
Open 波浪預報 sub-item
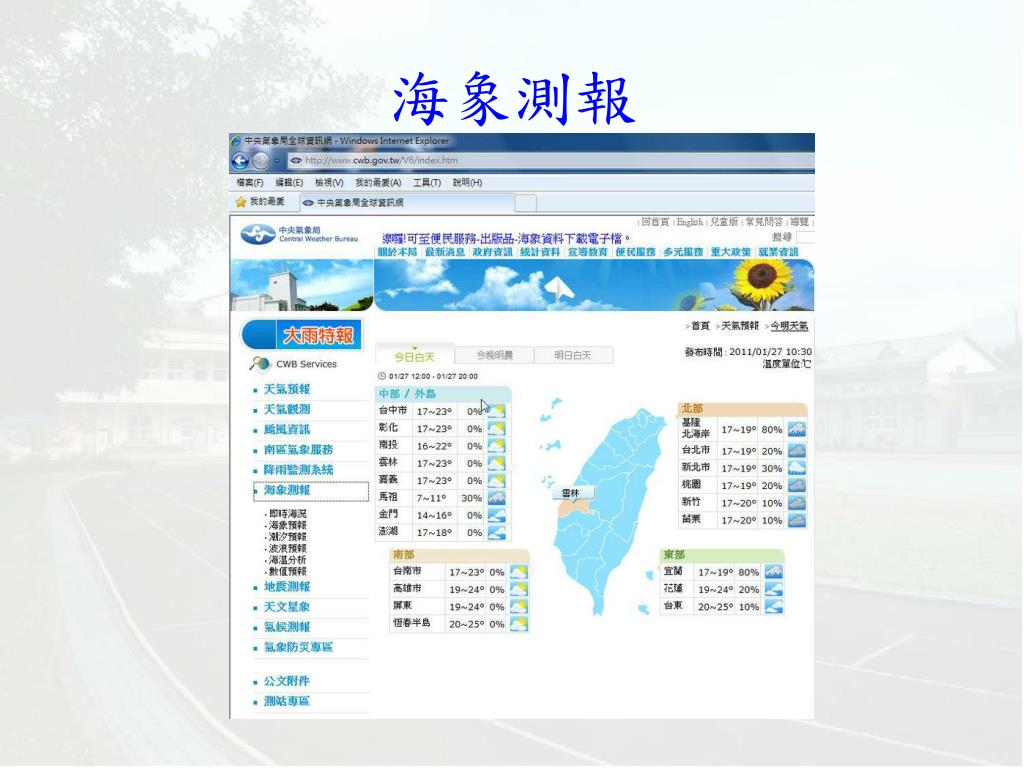tap(287, 549)
